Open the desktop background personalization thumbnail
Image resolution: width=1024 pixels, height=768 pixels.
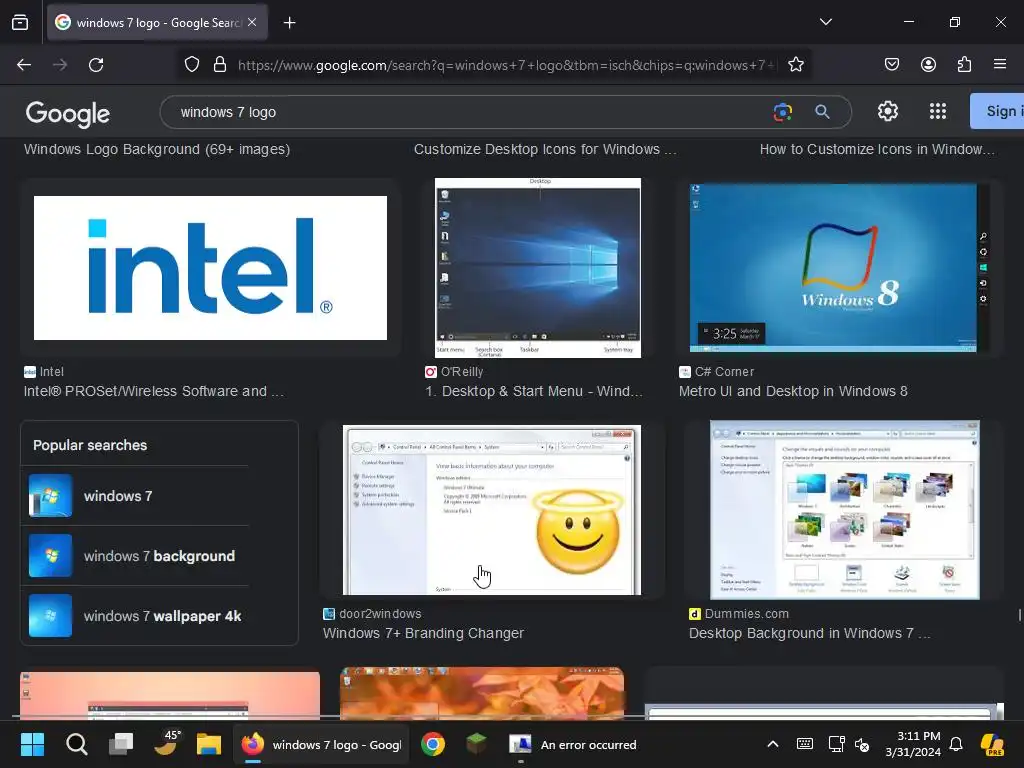pos(844,509)
